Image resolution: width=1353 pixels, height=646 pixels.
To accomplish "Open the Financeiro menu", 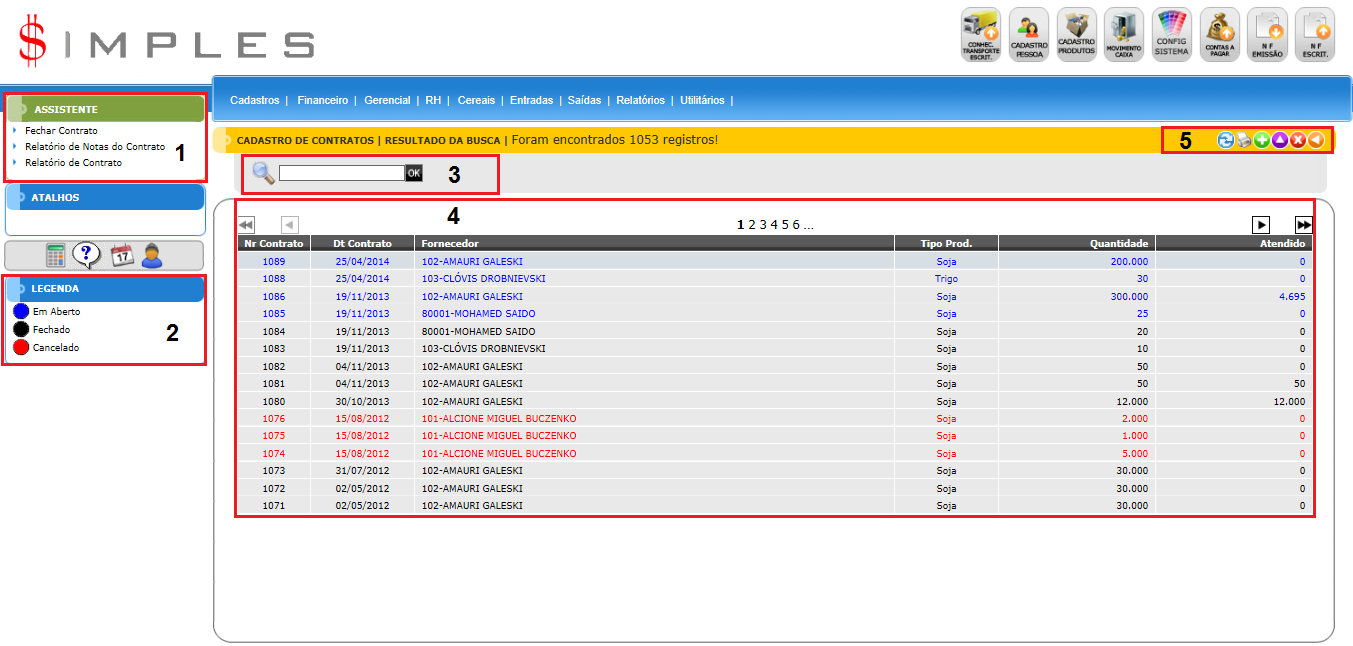I will 322,101.
